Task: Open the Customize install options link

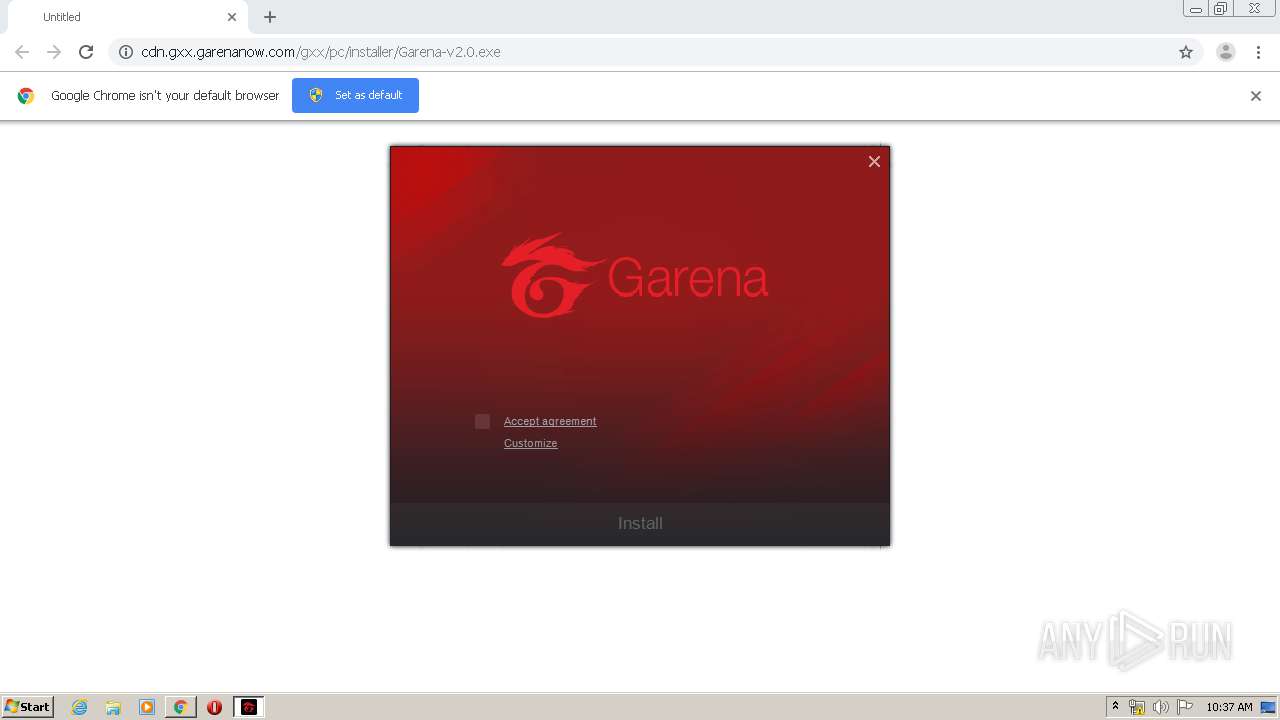Action: click(530, 443)
